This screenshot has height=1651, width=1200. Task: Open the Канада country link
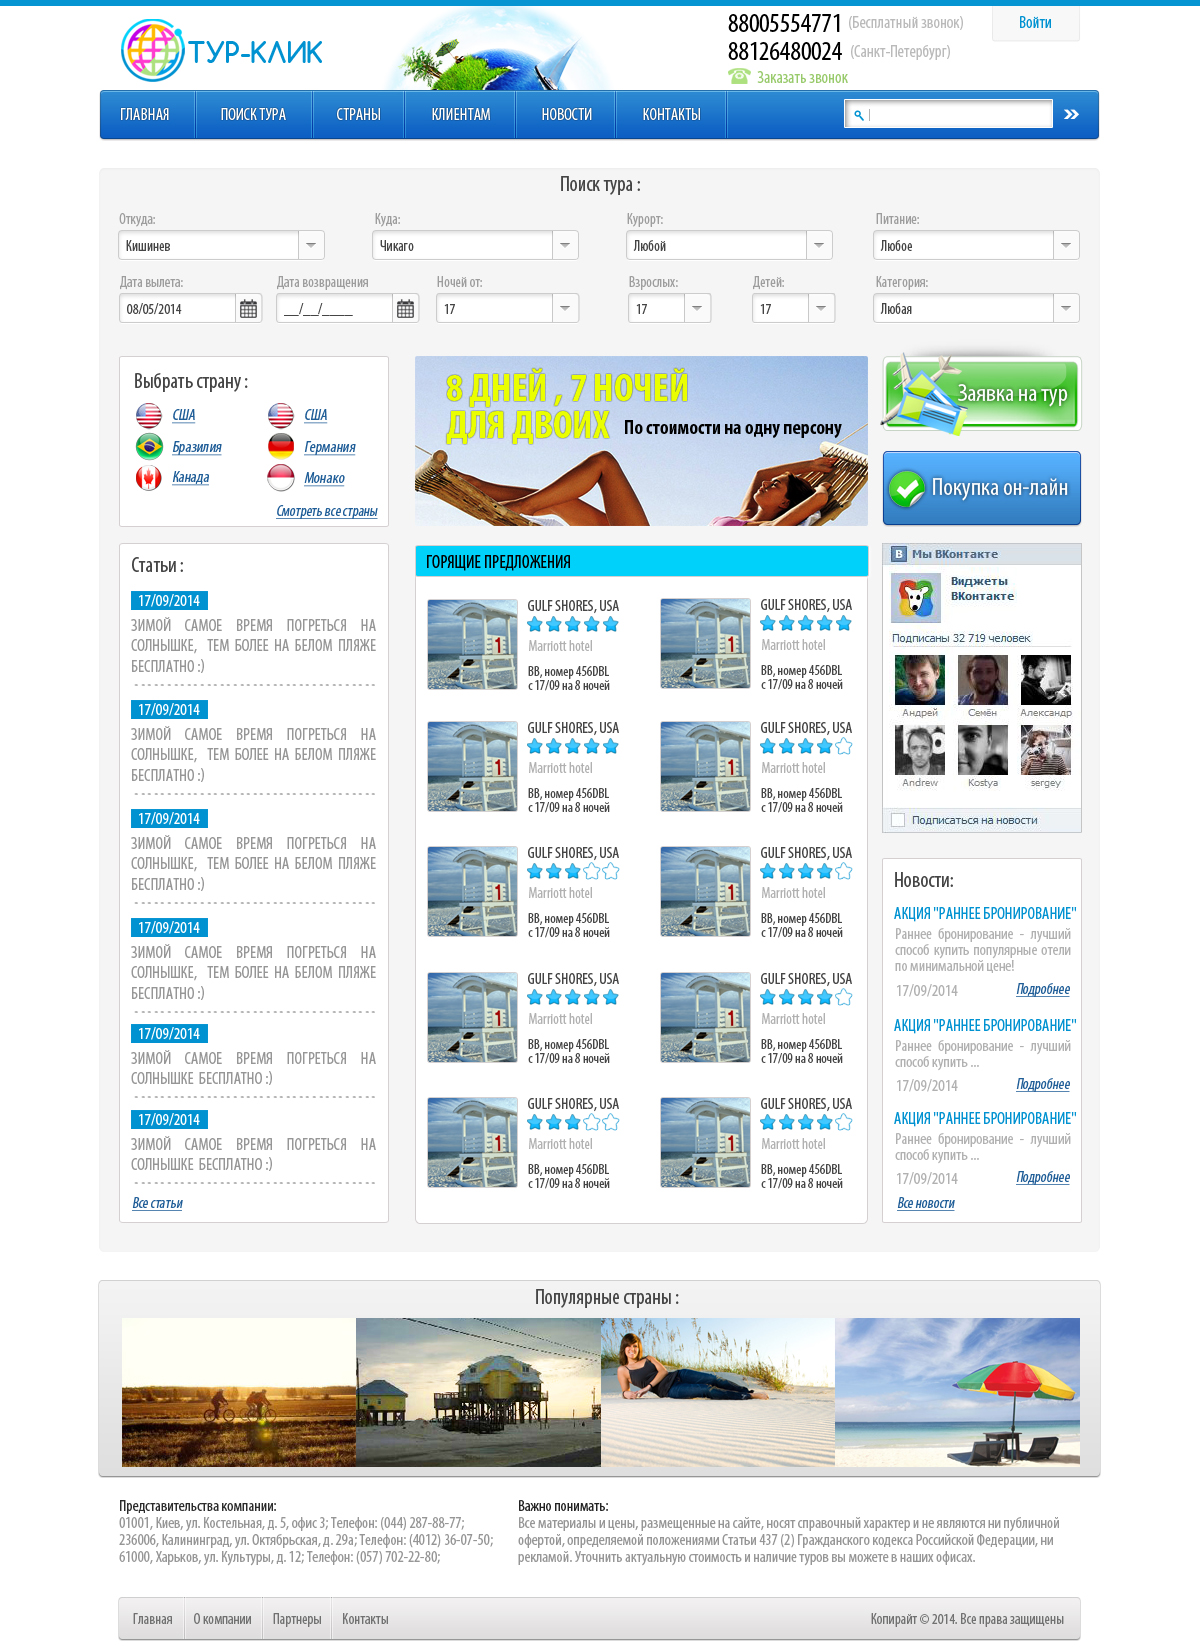click(191, 477)
